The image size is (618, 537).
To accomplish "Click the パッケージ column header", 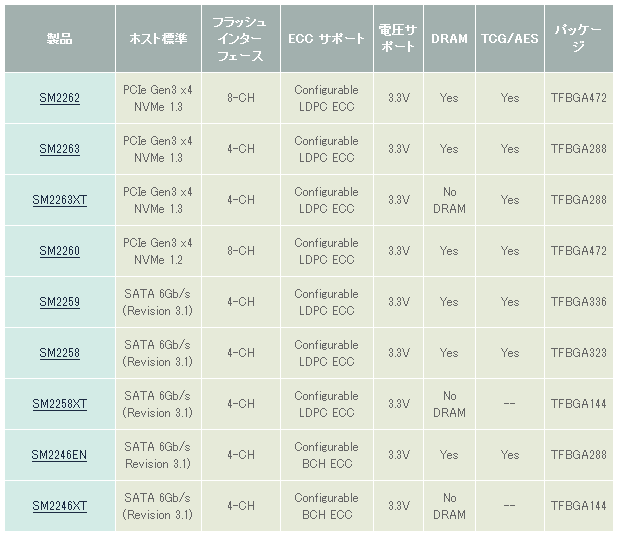I will point(578,39).
